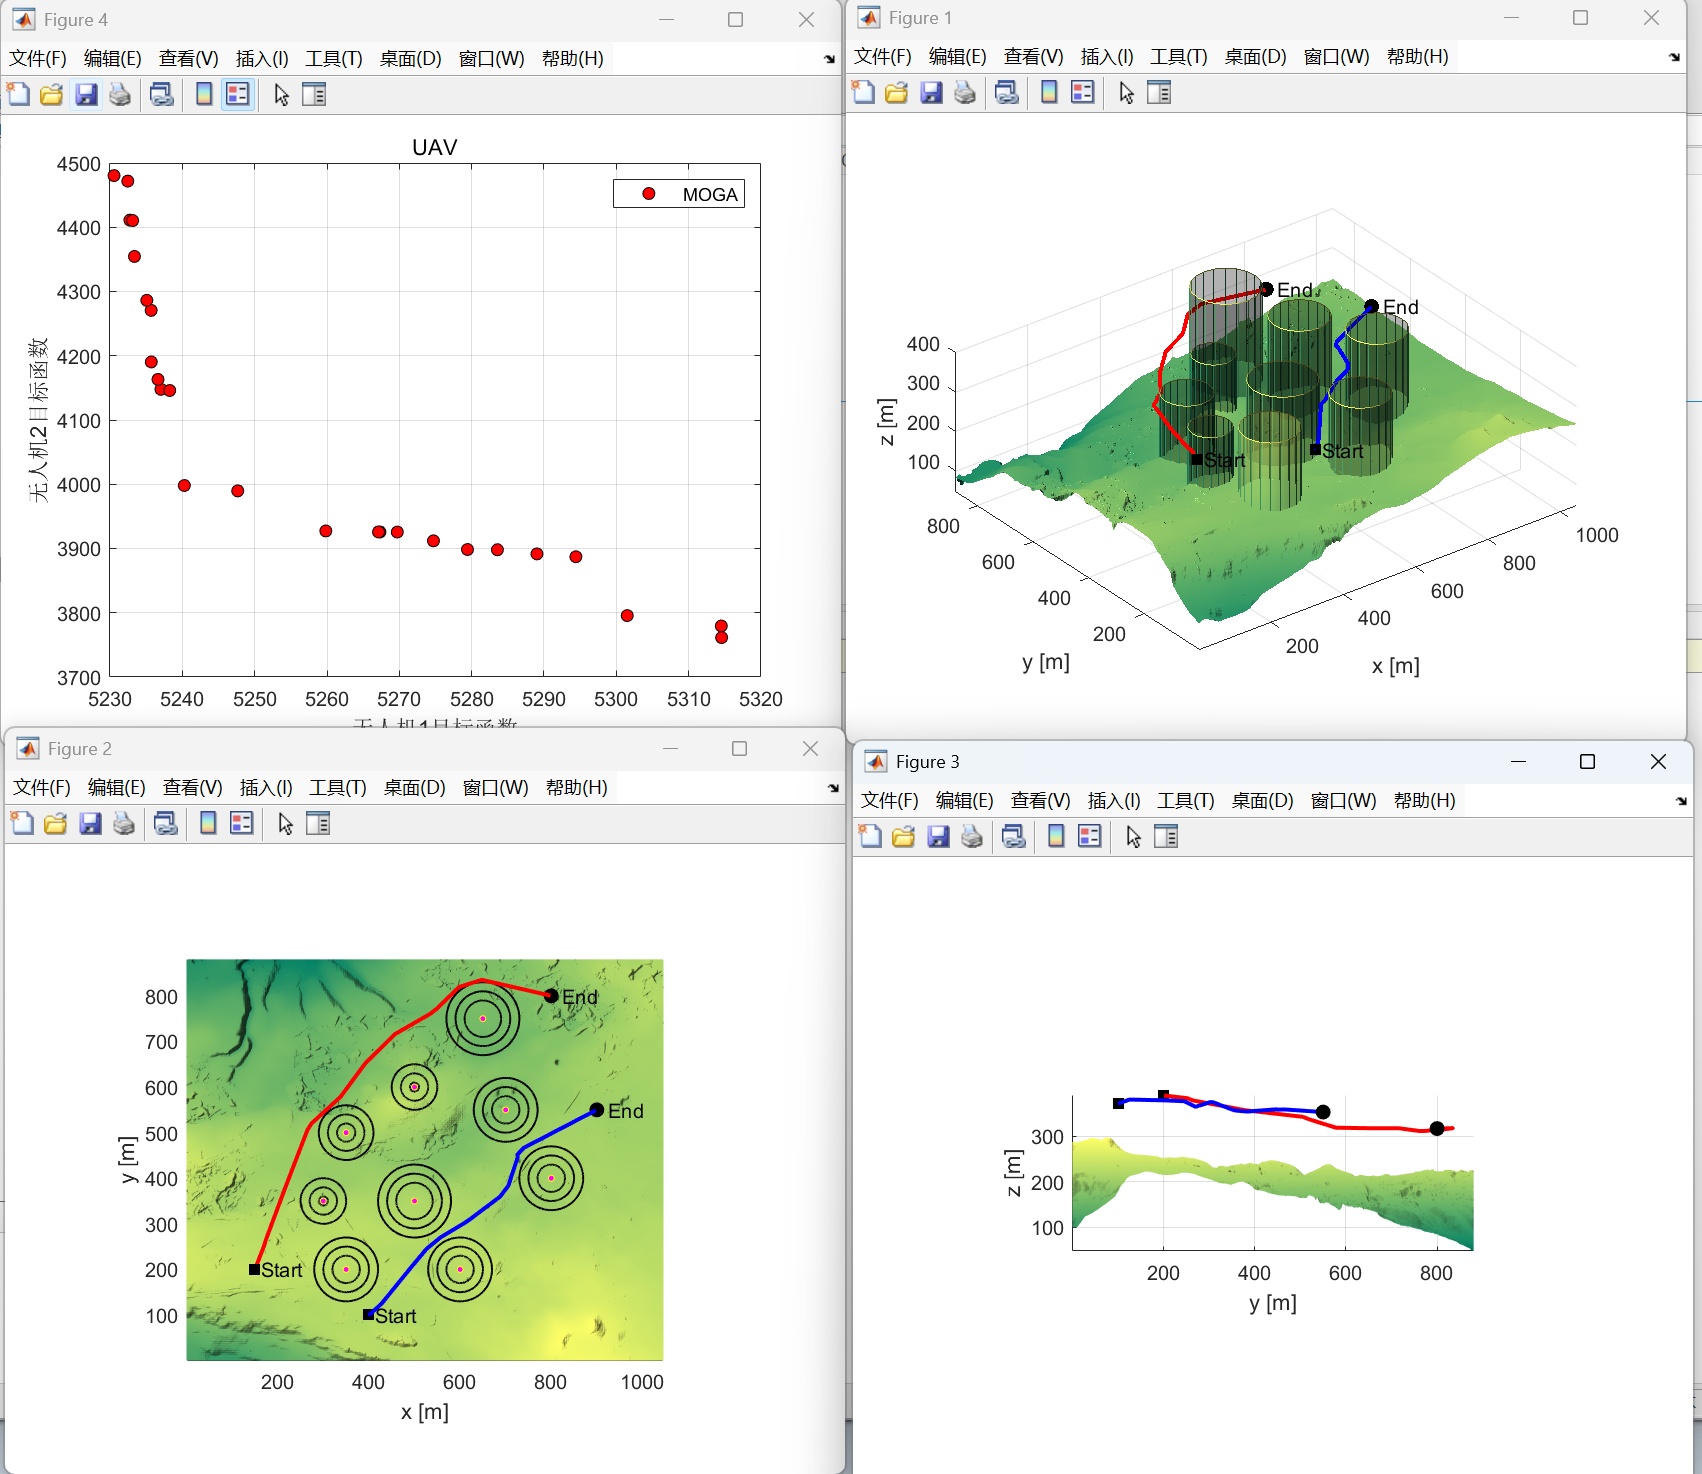The image size is (1702, 1474).
Task: Click New Figure icon in Figure 4
Action: click(x=18, y=95)
